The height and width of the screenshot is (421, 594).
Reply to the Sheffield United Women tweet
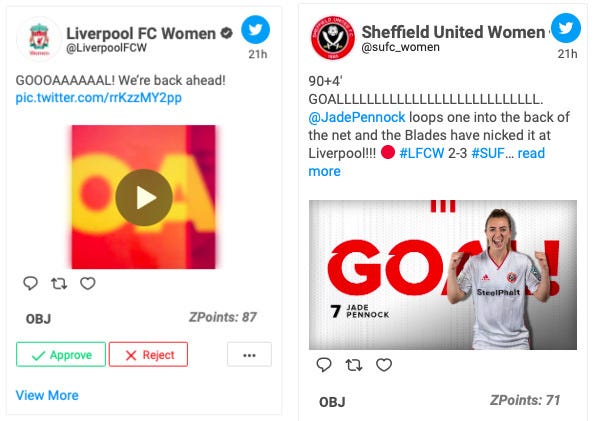[324, 365]
